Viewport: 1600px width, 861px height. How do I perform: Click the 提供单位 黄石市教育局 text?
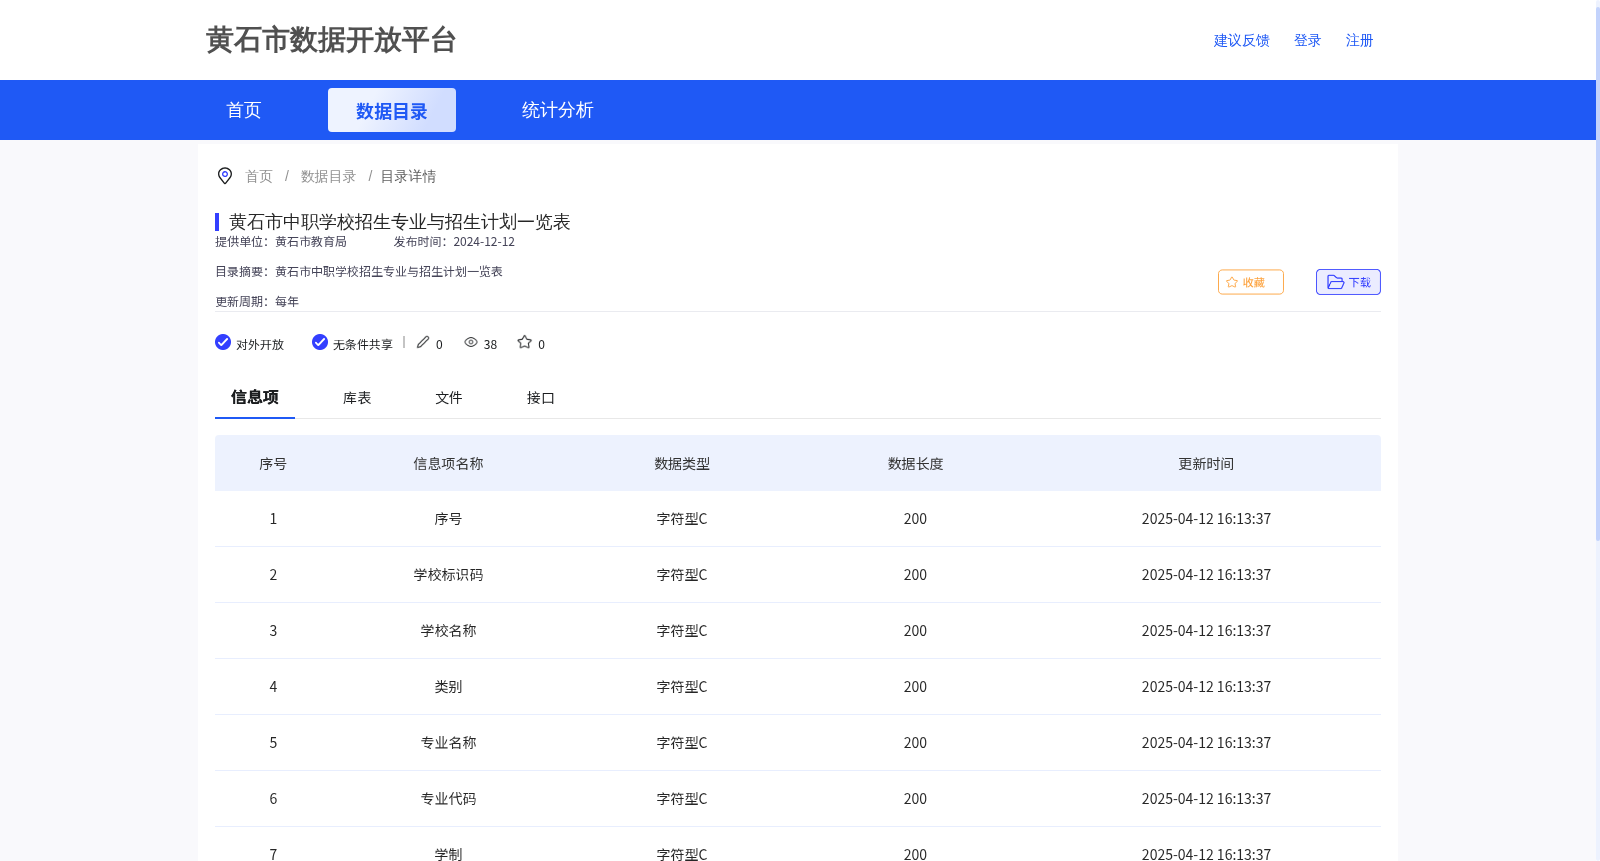[x=281, y=242]
